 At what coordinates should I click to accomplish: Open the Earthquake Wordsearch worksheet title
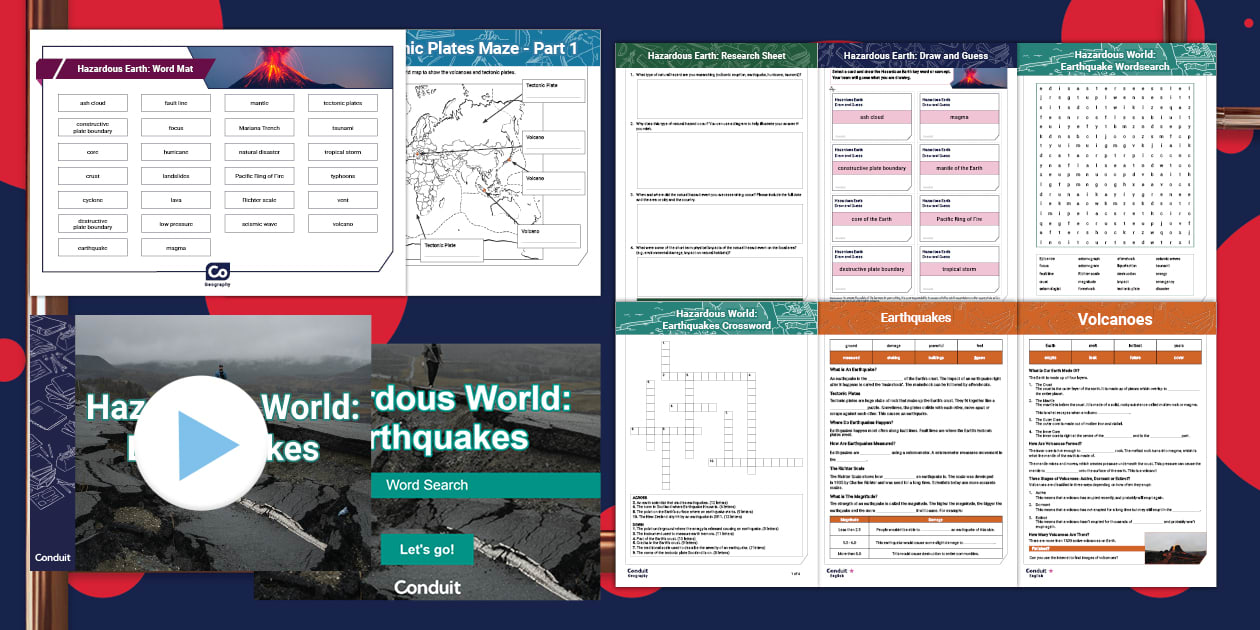click(x=1116, y=58)
